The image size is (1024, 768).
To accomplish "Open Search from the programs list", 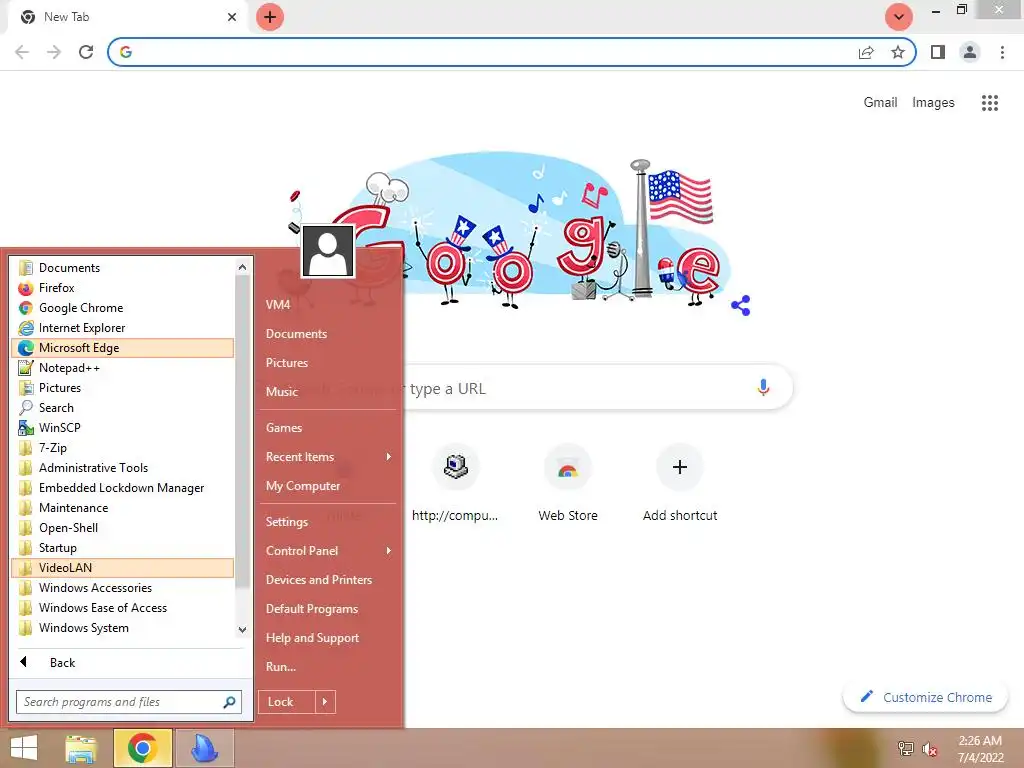I will [x=123, y=408].
